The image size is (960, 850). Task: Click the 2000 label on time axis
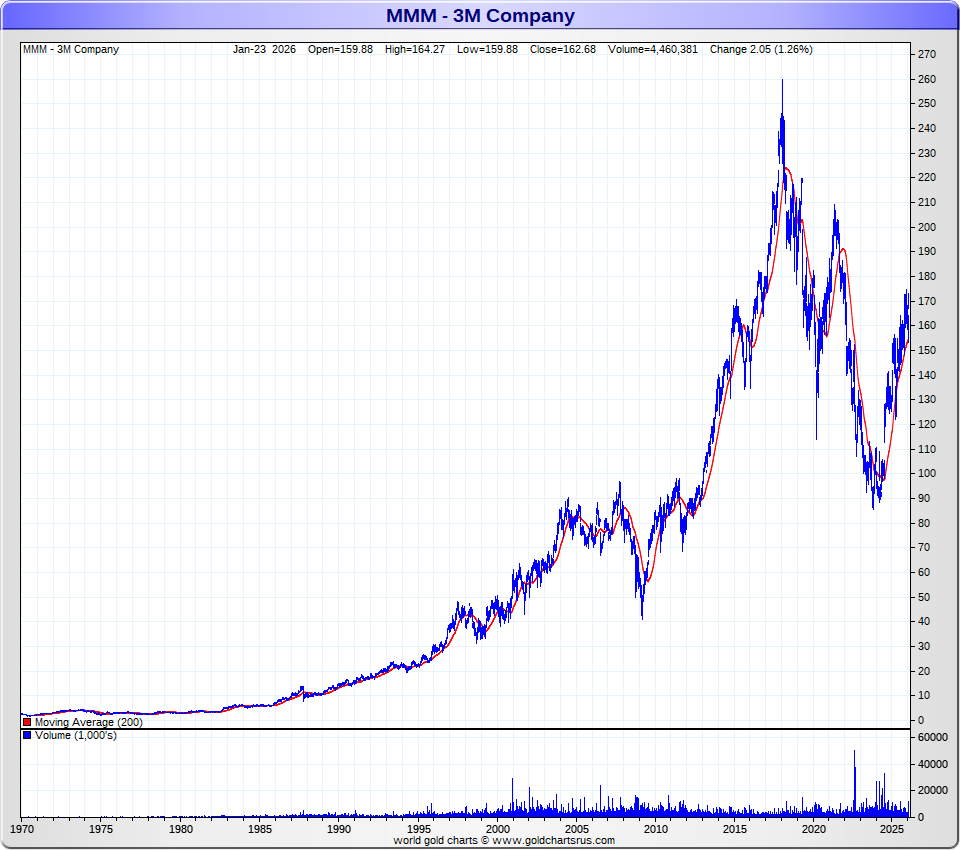pos(497,829)
